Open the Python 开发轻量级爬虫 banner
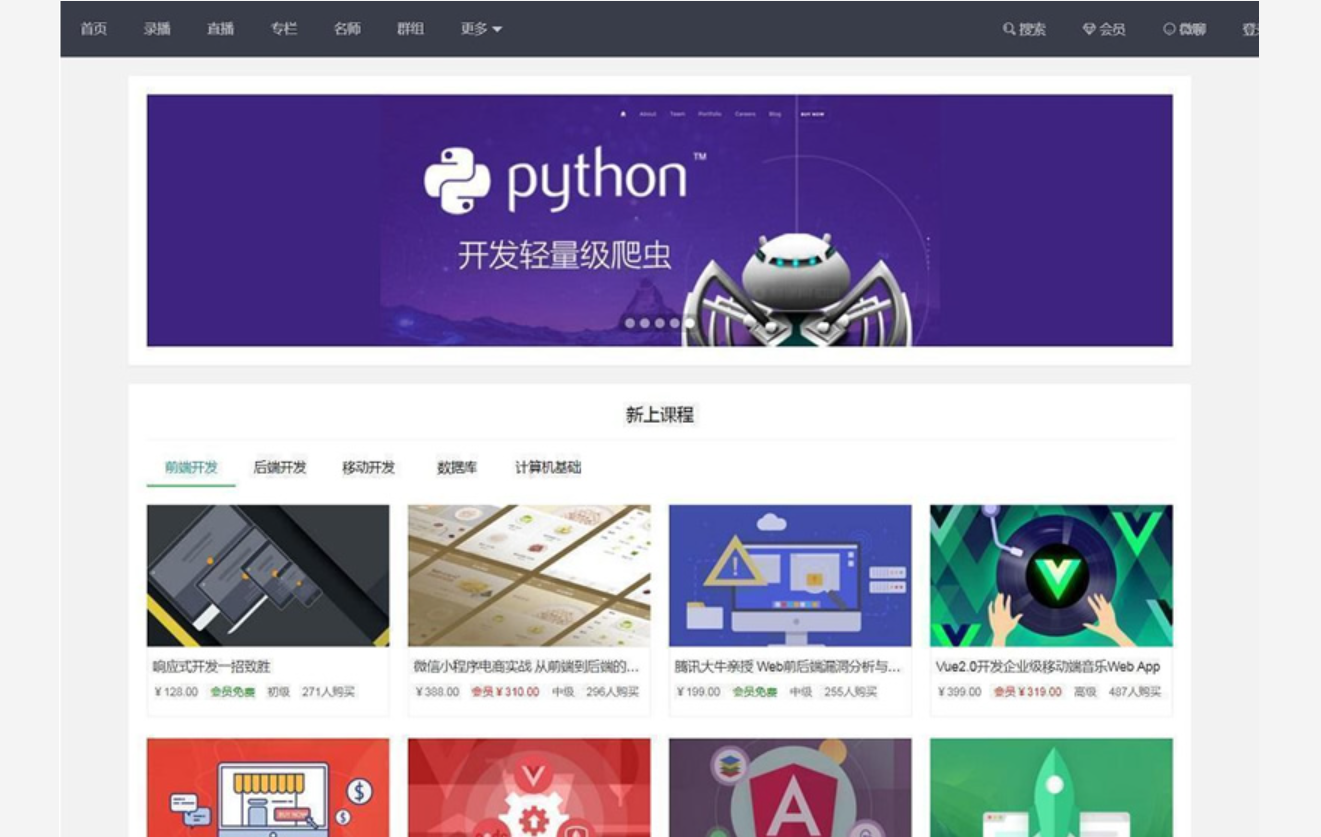The height and width of the screenshot is (837, 1321). (x=660, y=220)
